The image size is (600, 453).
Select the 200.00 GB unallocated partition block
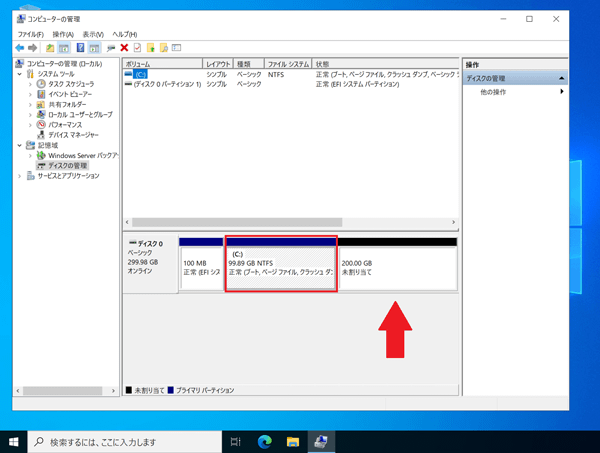pos(397,268)
